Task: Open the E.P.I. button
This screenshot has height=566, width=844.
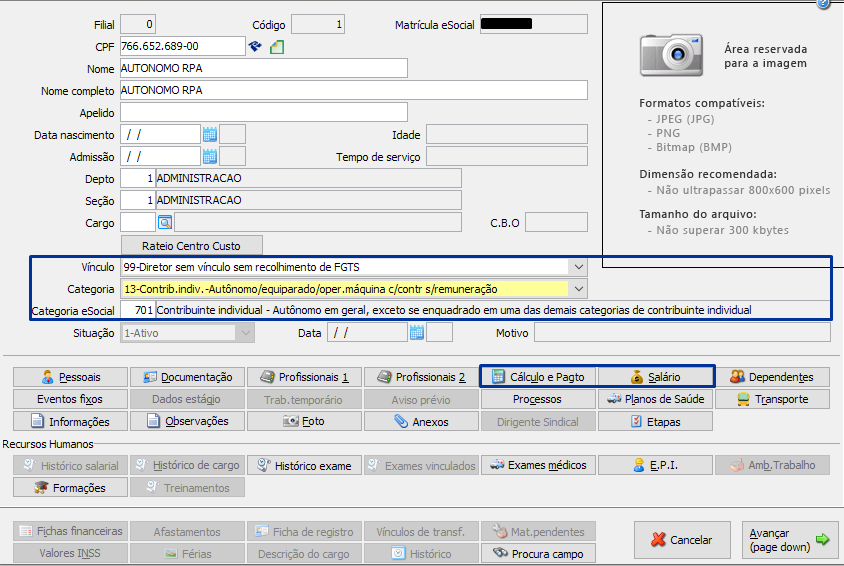Action: click(x=655, y=465)
